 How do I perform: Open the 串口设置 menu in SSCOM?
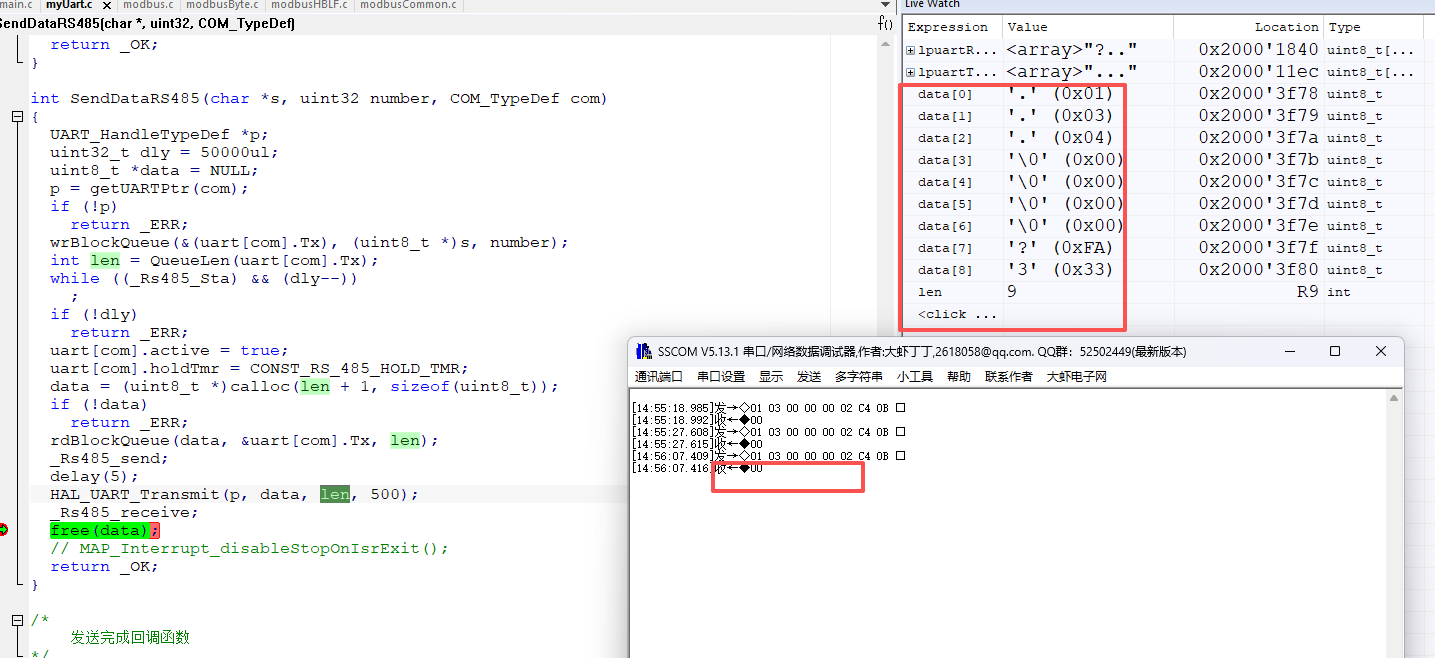tap(721, 377)
